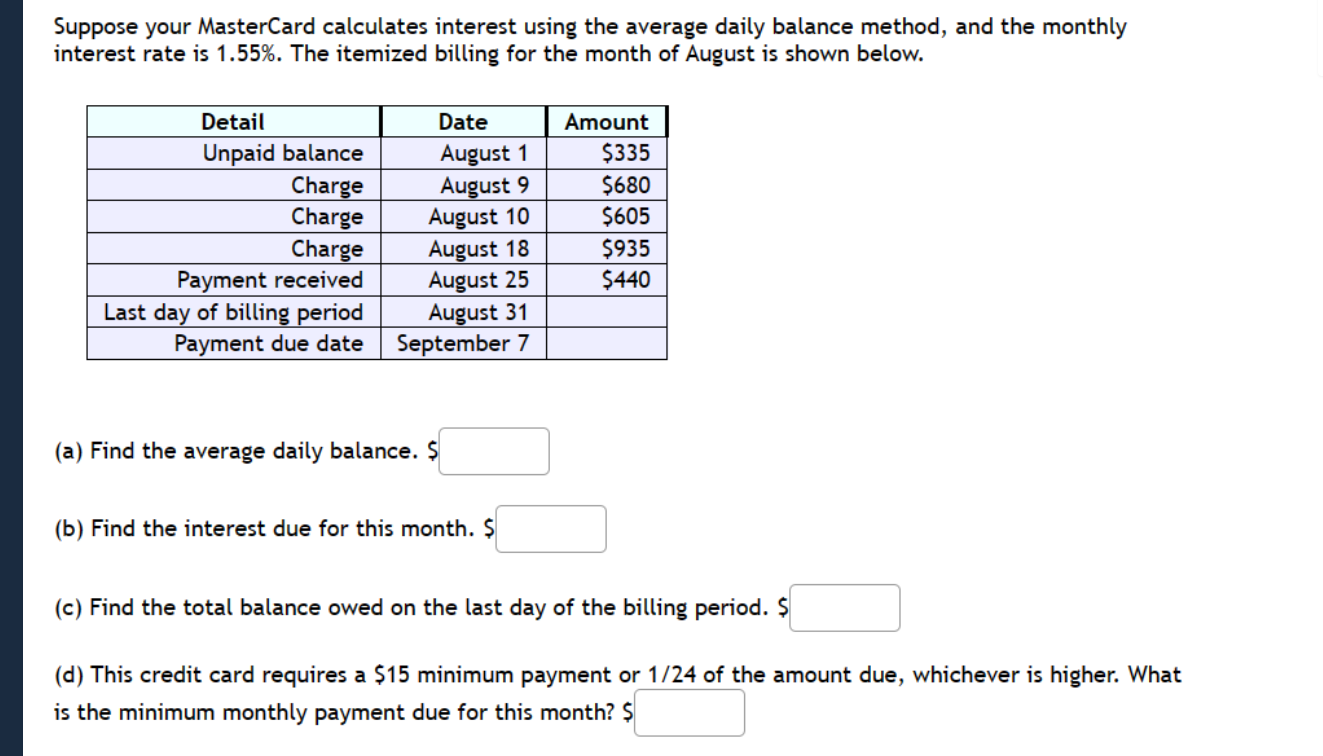Click the August 18 date cell
Viewport: 1323px width, 756px height.
point(463,249)
